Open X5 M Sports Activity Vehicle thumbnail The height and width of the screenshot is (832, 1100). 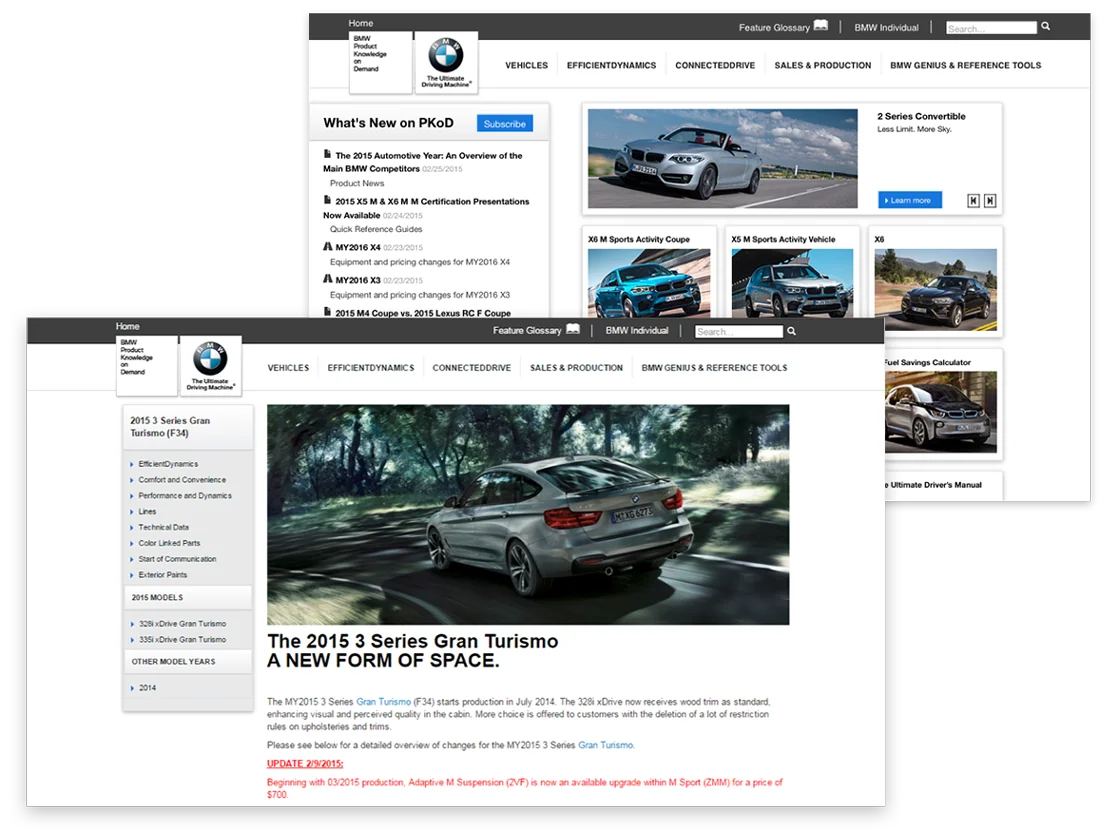(793, 283)
